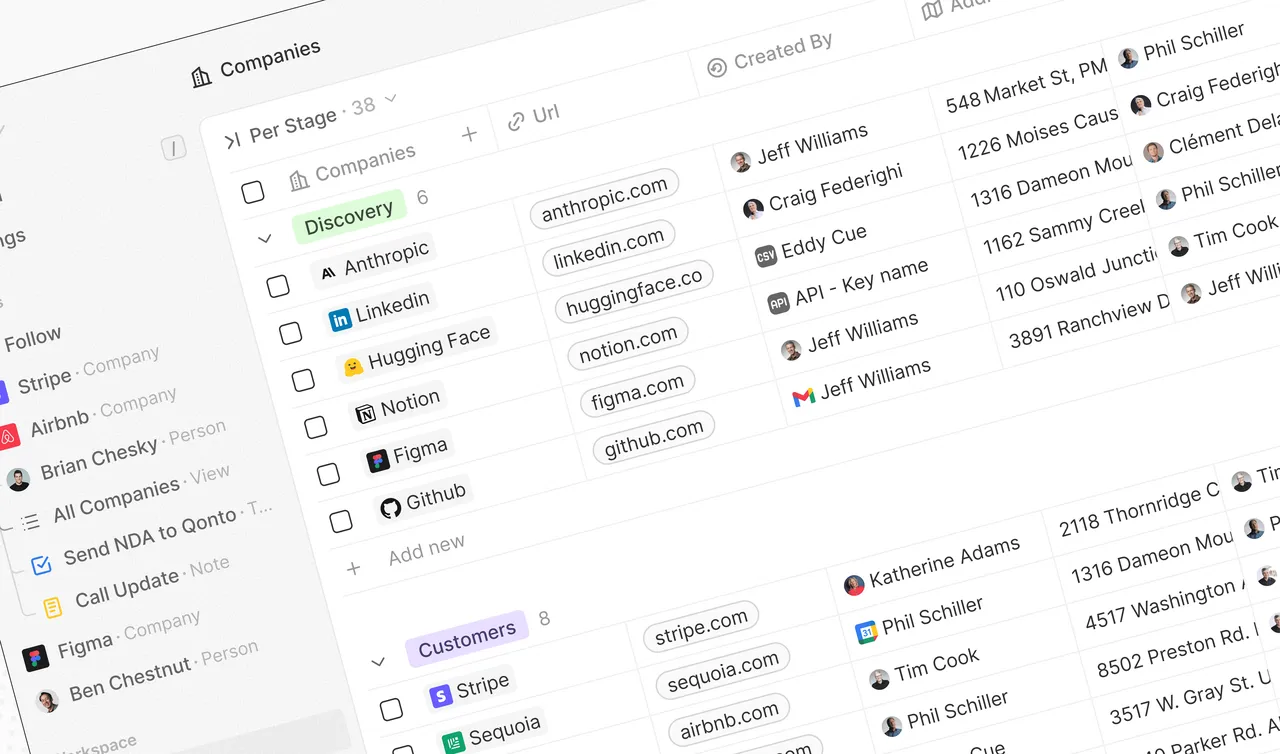
Task: Click the green Discovery stage tag
Action: pos(349,217)
